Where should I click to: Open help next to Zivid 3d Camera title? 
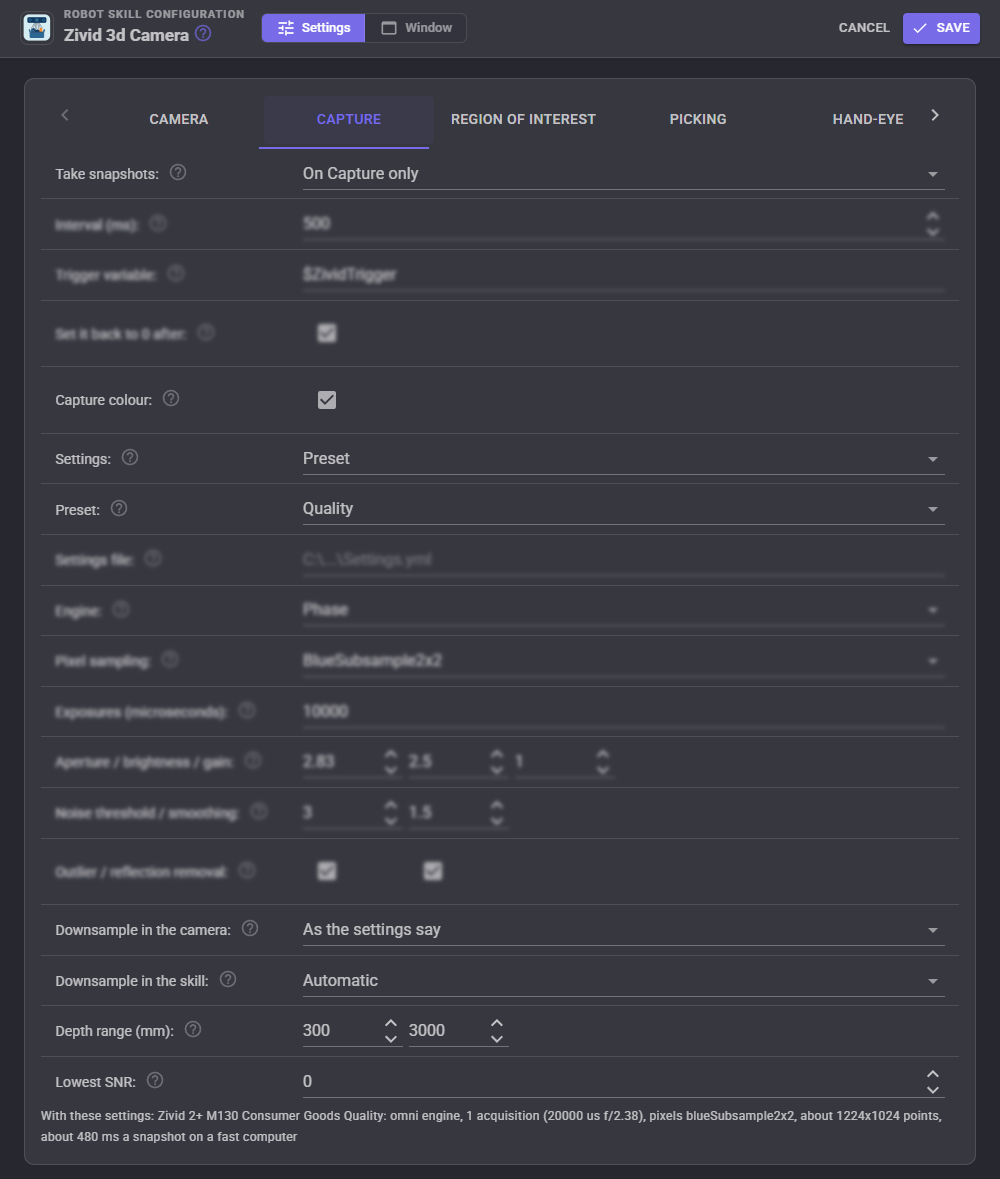coord(203,34)
